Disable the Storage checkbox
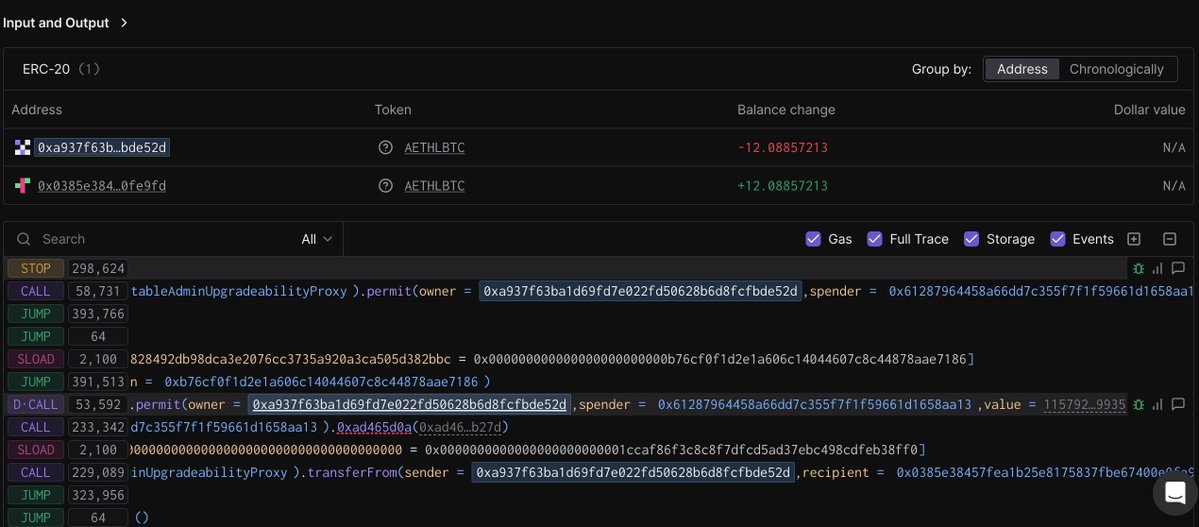1199x527 pixels. (x=971, y=239)
